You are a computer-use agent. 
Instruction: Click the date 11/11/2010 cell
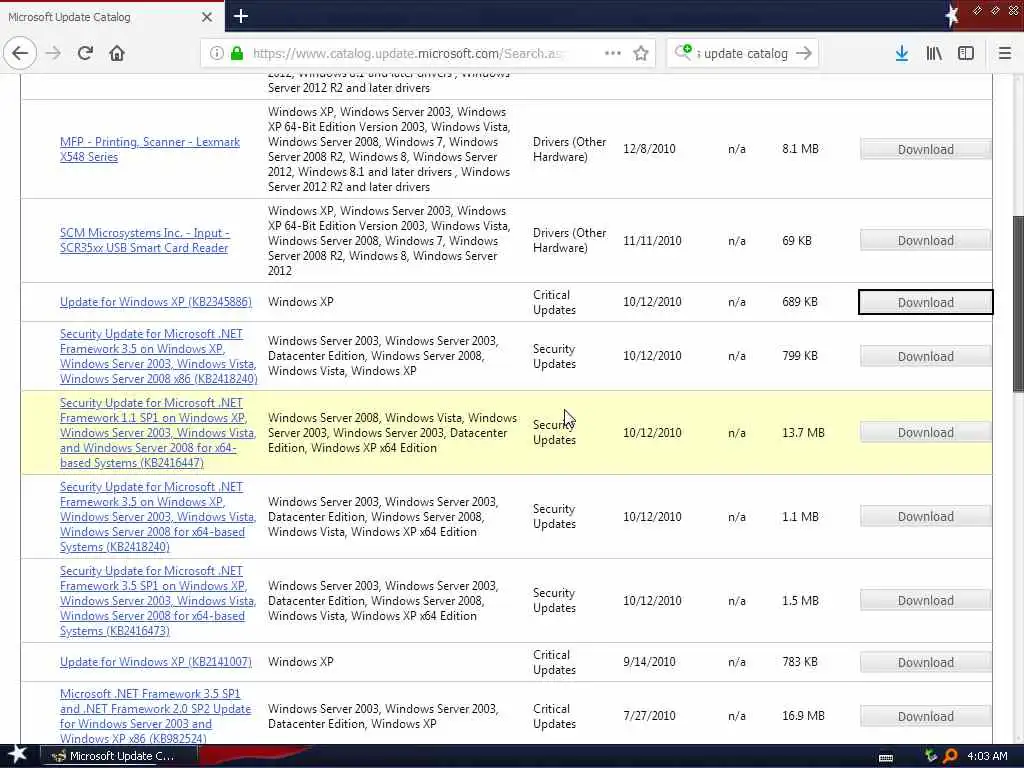point(652,240)
